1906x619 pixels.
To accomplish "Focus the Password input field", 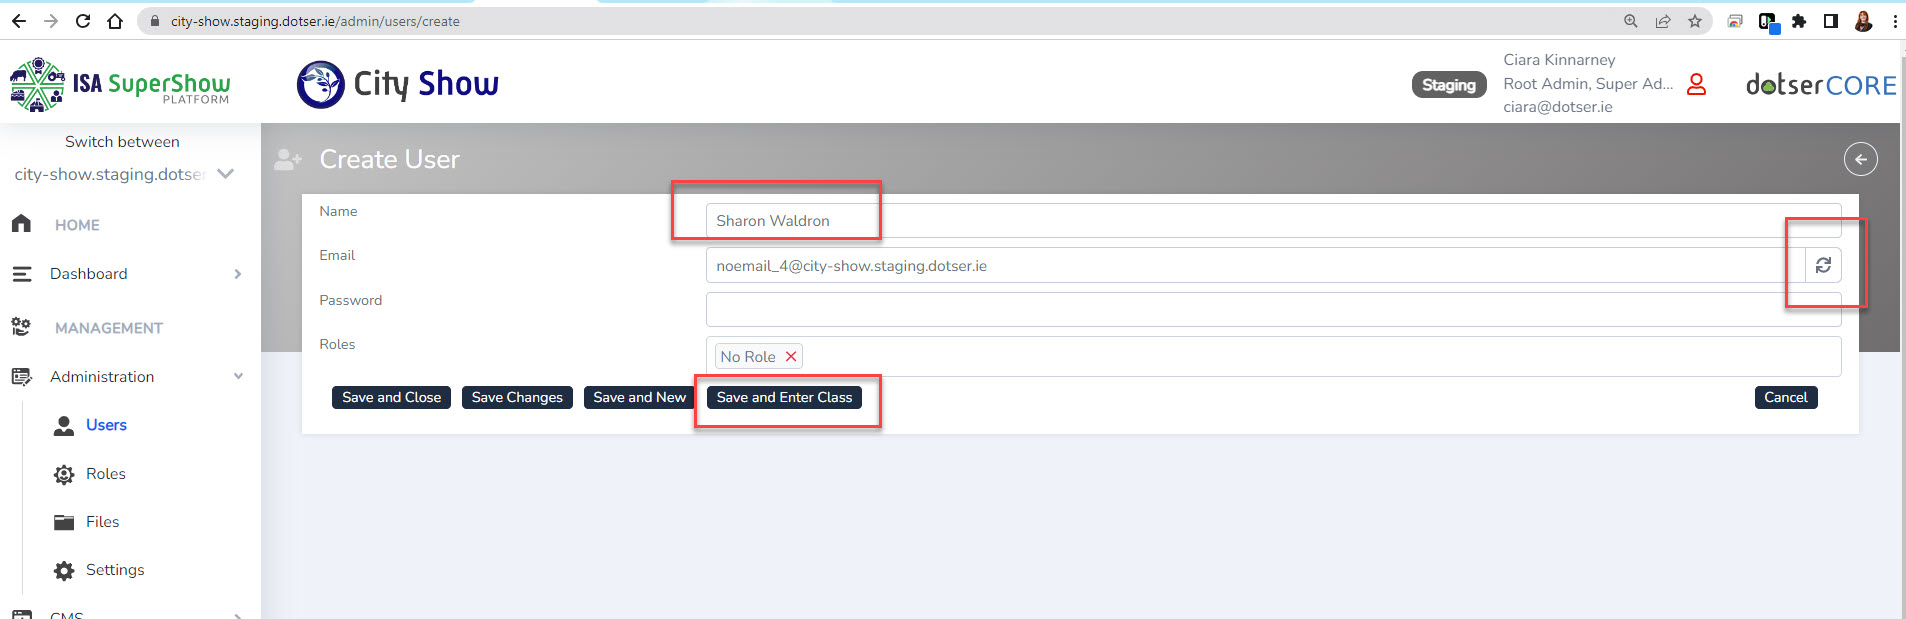I will 1272,310.
